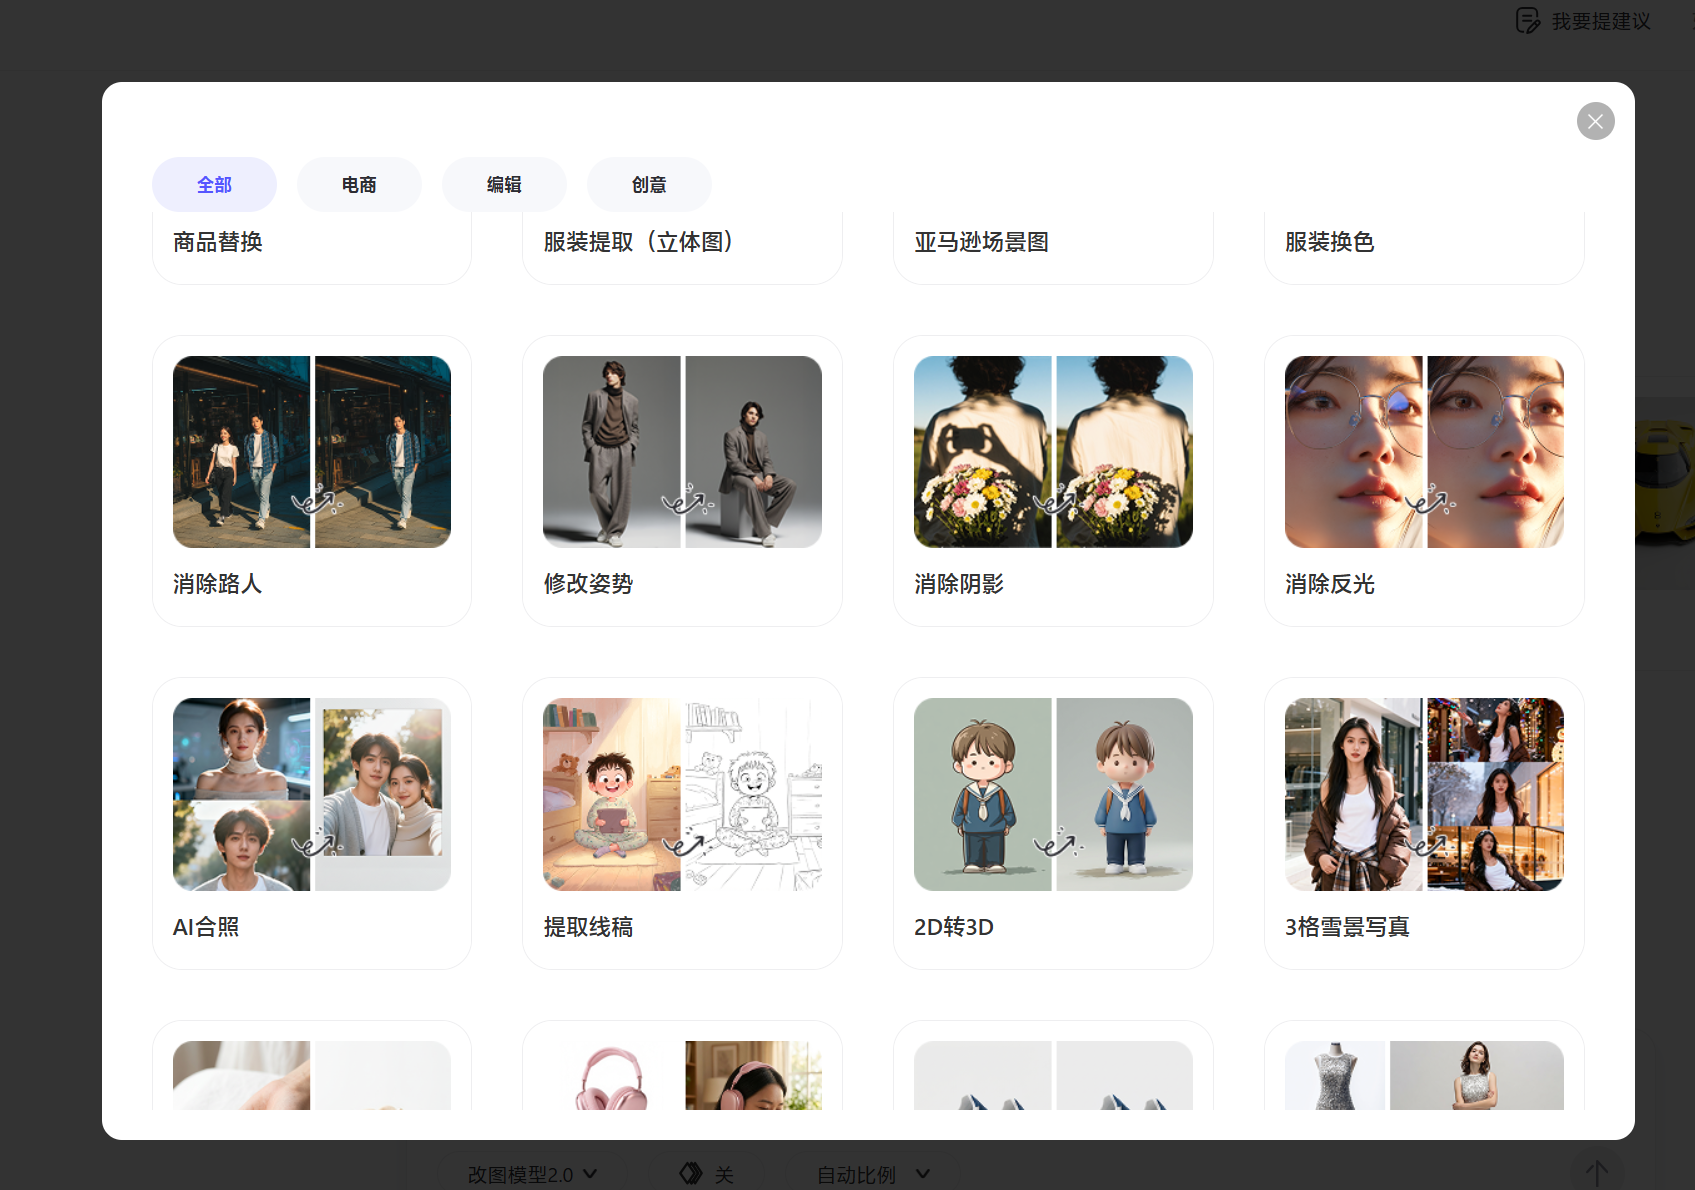This screenshot has width=1695, height=1190.
Task: Select the 消除路人 thumbnail
Action: tap(312, 452)
